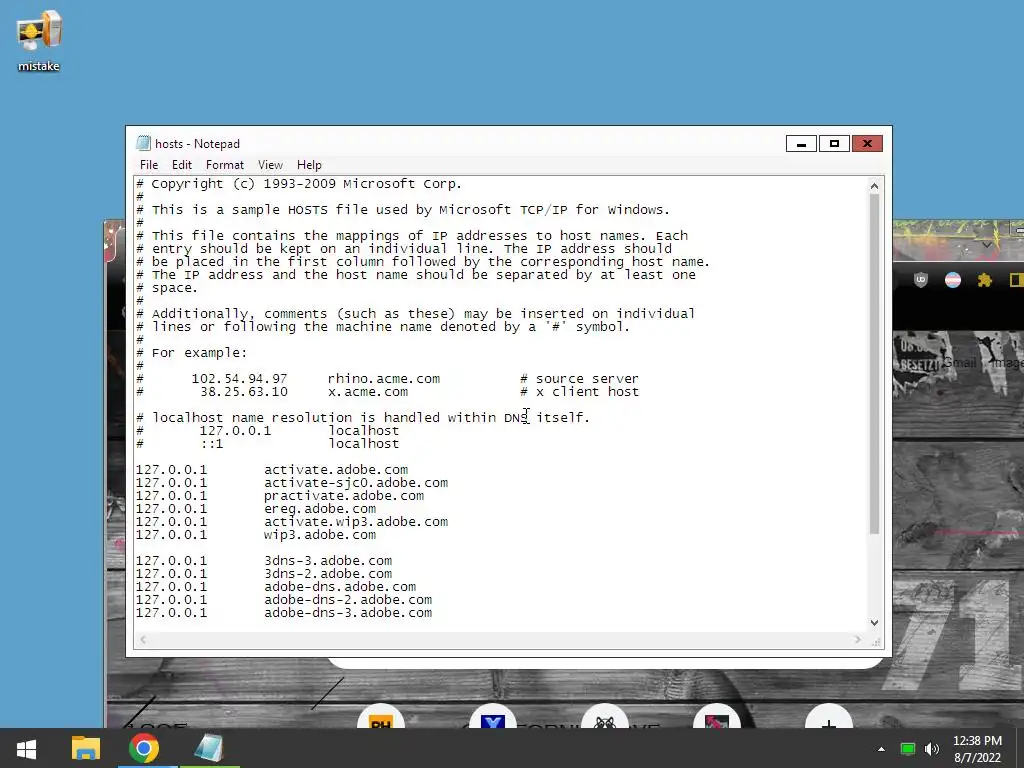Viewport: 1024px width, 768px height.
Task: Click the Notepad title bar icon
Action: tap(143, 144)
